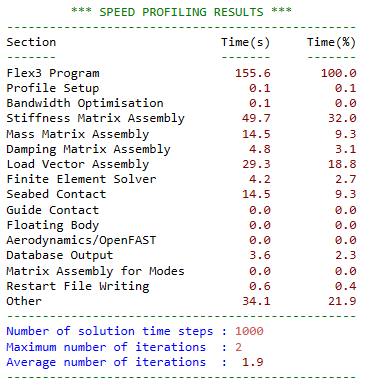Select the 21.9 percent value
Screen dimensions: 365x383
tap(342, 301)
